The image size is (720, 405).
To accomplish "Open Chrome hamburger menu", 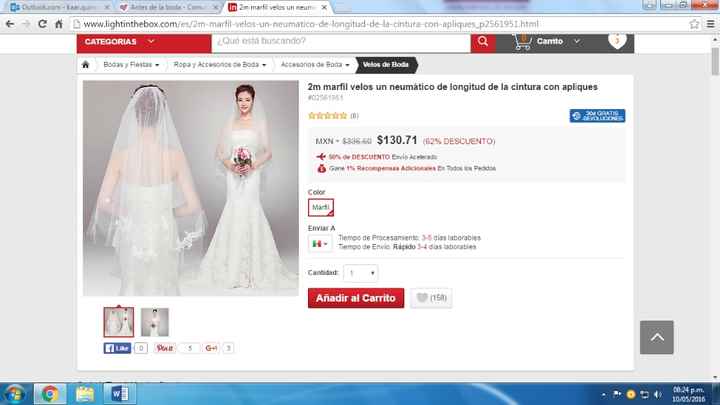I will pos(710,24).
